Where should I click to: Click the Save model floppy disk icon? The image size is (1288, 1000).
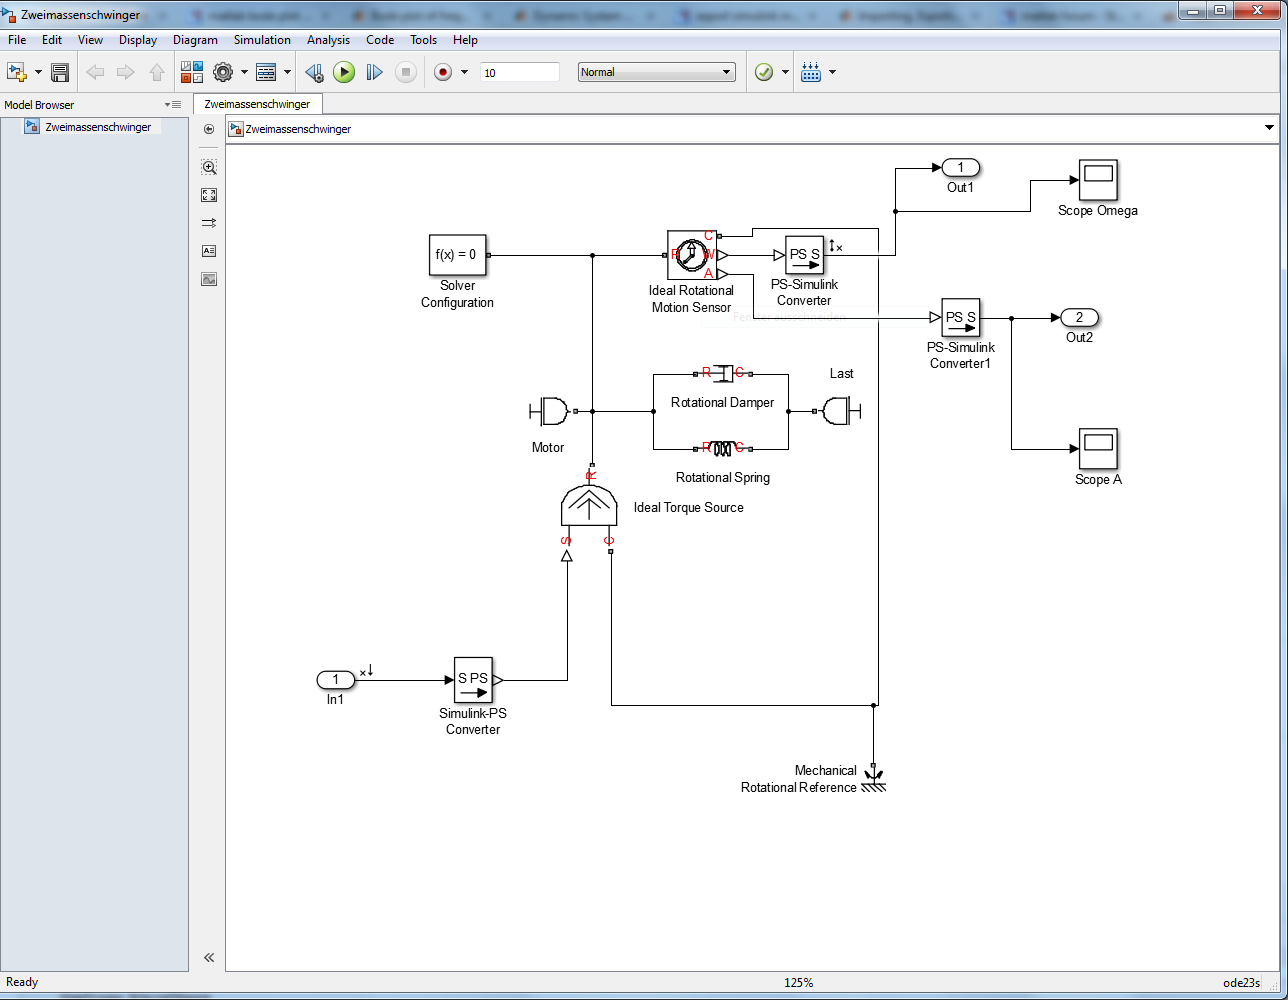click(x=60, y=72)
